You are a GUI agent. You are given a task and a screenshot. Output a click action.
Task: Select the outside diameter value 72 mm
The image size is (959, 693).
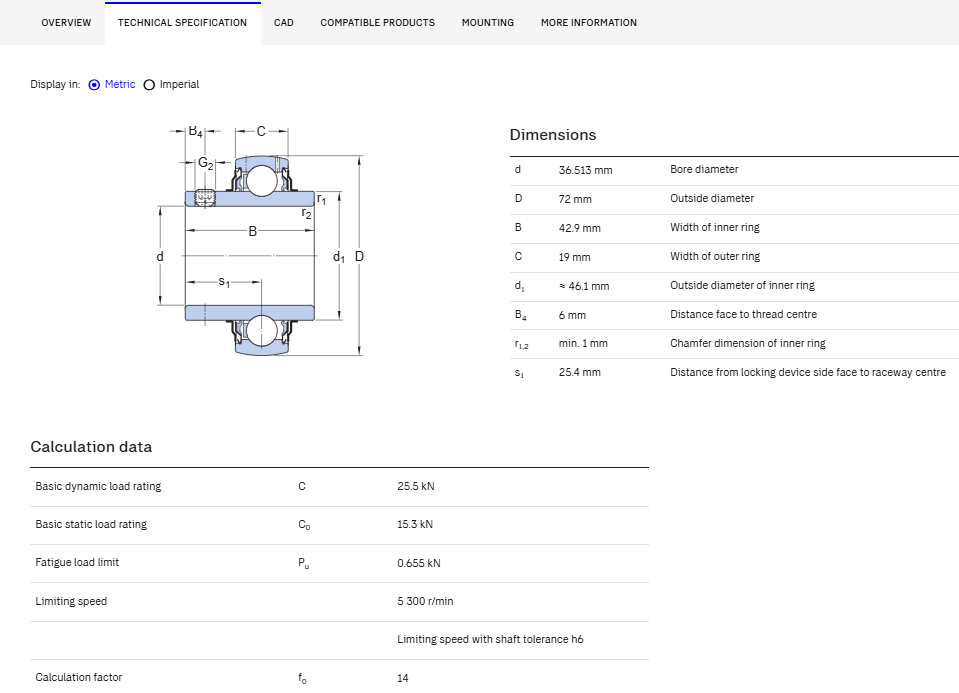(x=575, y=199)
